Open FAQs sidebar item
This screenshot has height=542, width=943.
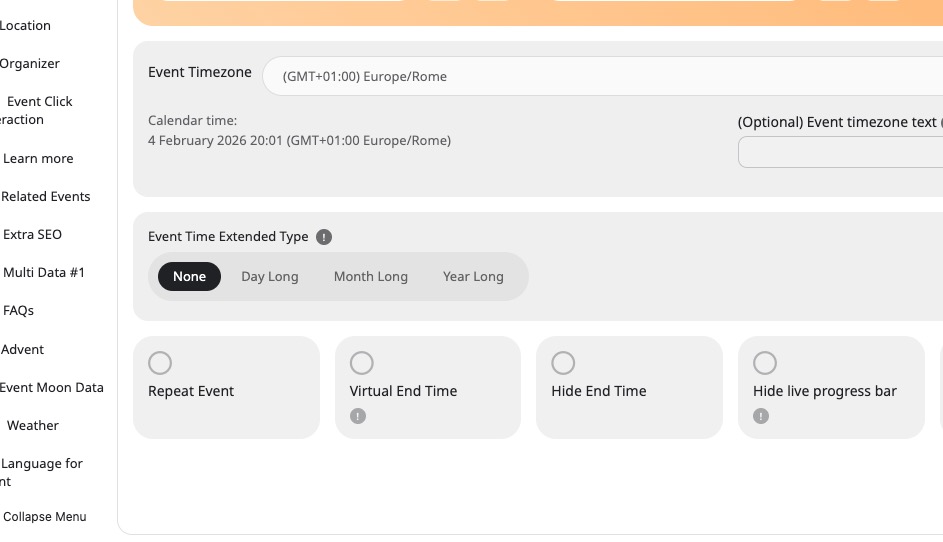(x=18, y=310)
